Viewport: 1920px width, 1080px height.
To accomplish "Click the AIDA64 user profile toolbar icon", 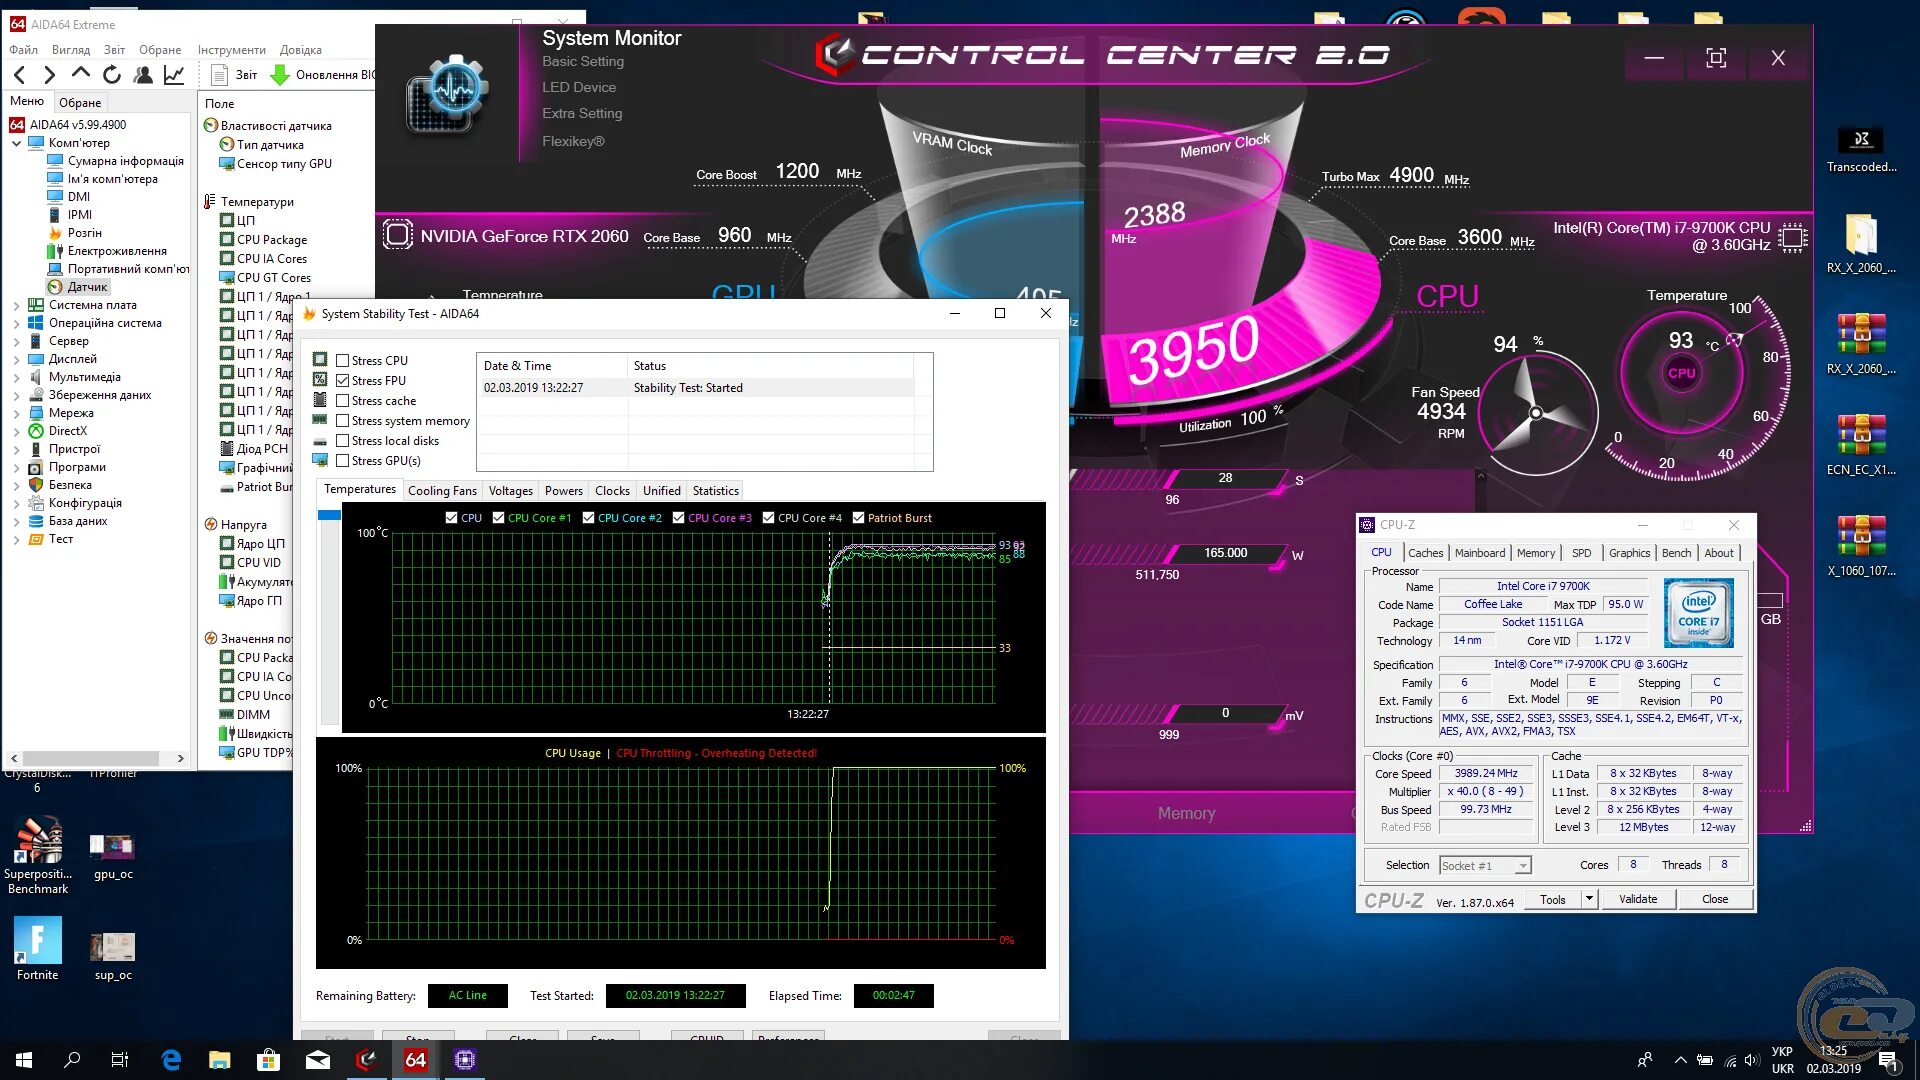I will (143, 74).
